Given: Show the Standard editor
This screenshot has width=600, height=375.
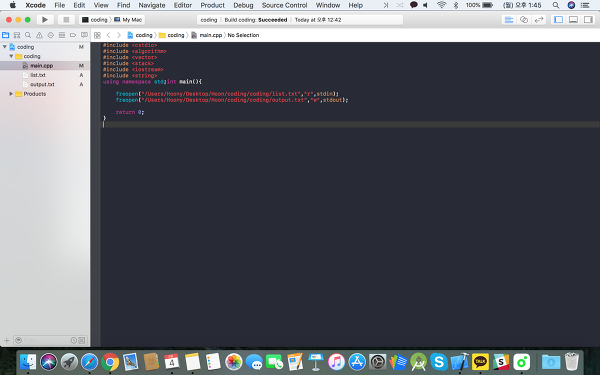Looking at the screenshot, I should point(509,20).
